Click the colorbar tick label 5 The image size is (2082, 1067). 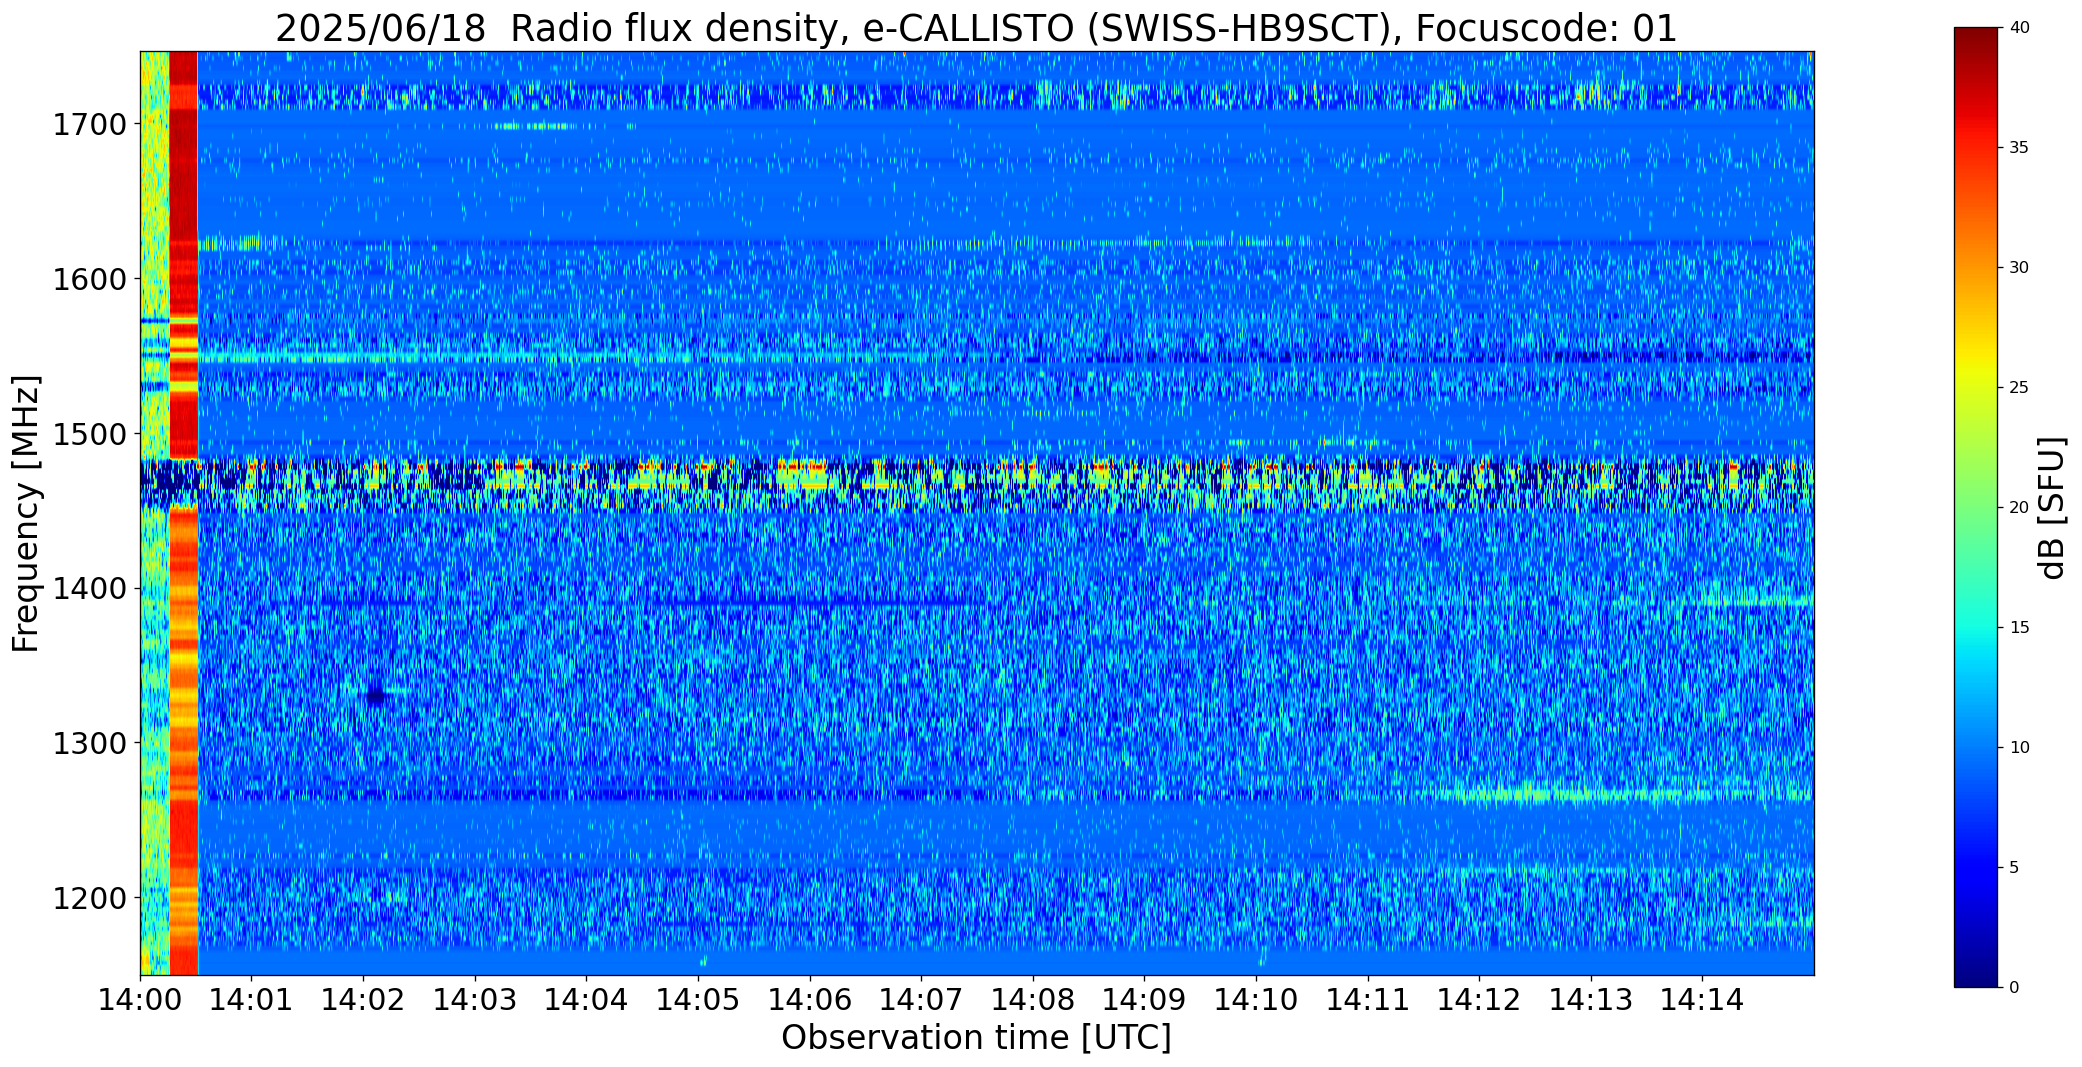(2014, 868)
